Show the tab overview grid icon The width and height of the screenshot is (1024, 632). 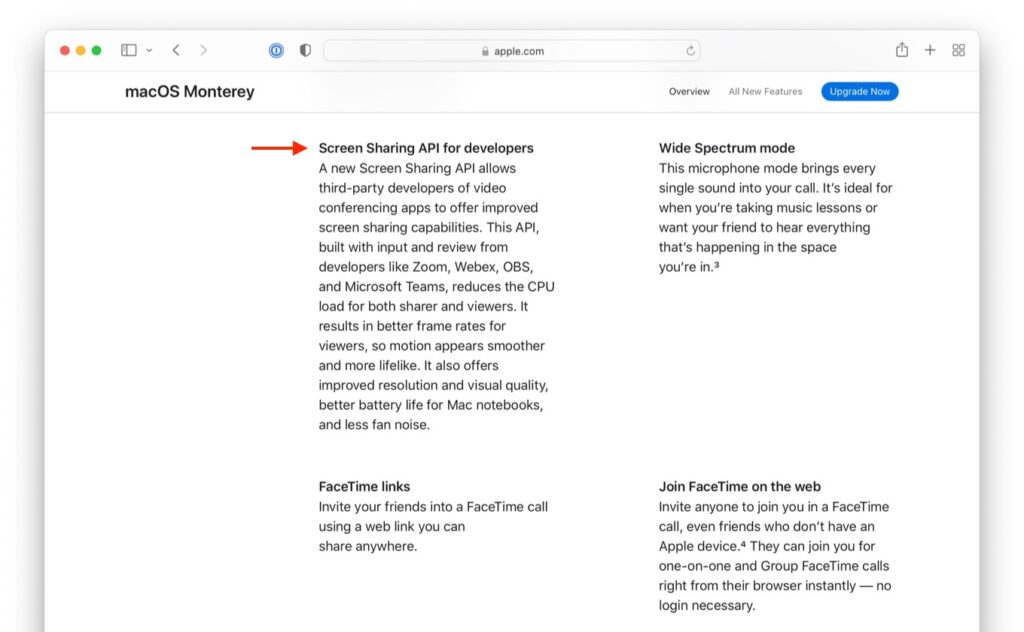(958, 49)
